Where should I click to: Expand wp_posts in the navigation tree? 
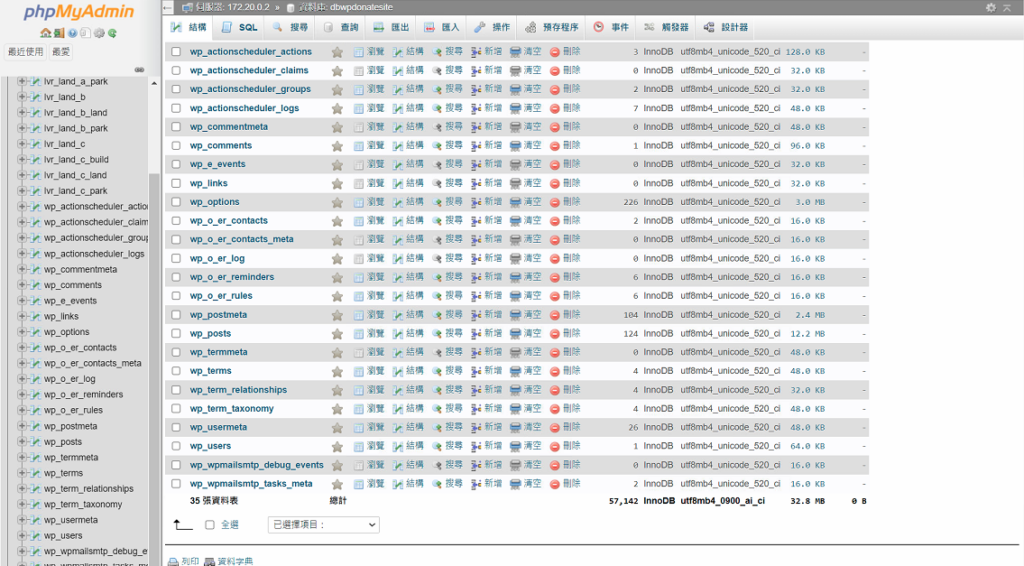pos(23,442)
